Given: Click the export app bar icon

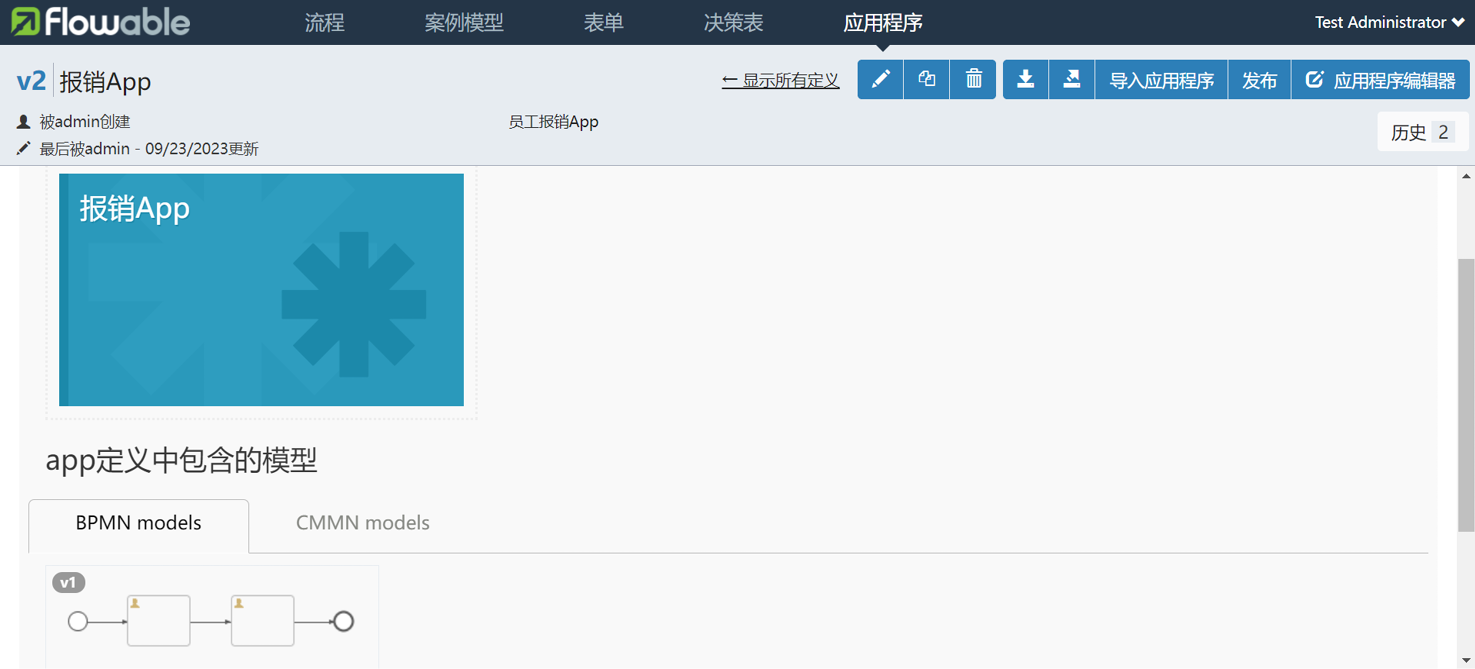Looking at the screenshot, I should point(1071,80).
